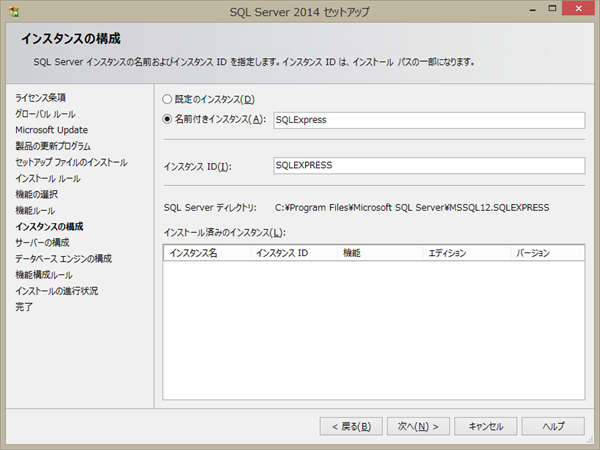This screenshot has height=450, width=600.
Task: Click the 戻る(B) back button
Action: (x=351, y=426)
